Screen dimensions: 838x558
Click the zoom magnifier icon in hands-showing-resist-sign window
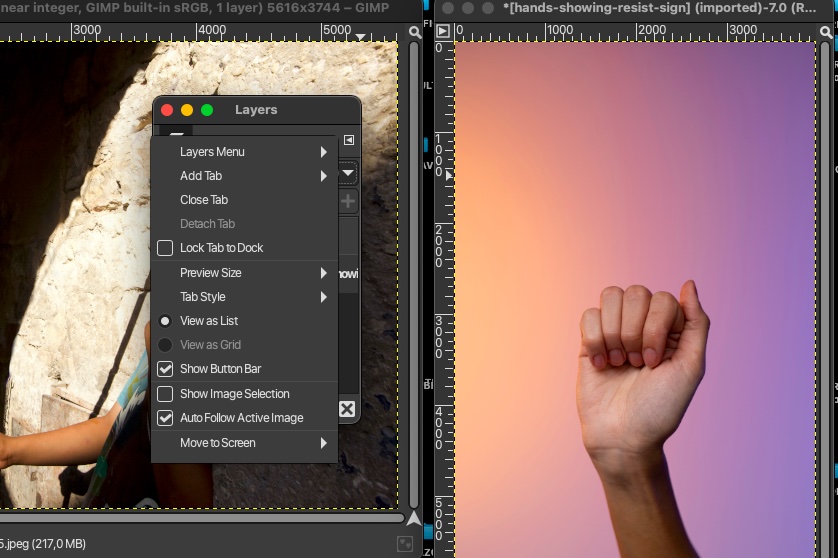coord(826,32)
